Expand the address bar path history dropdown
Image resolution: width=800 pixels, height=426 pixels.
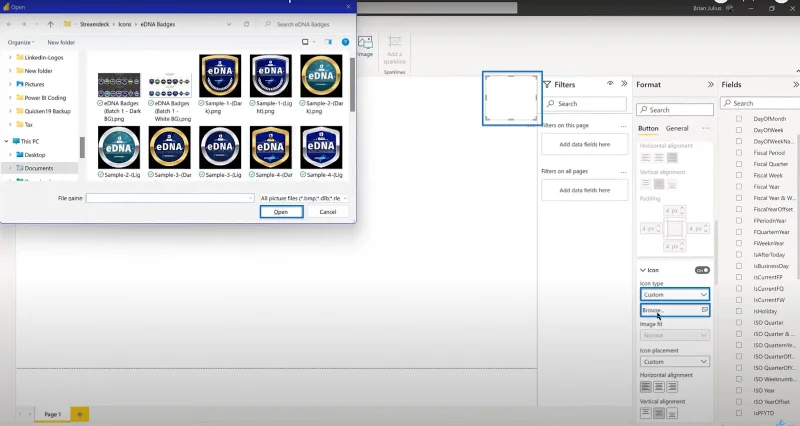(x=229, y=24)
